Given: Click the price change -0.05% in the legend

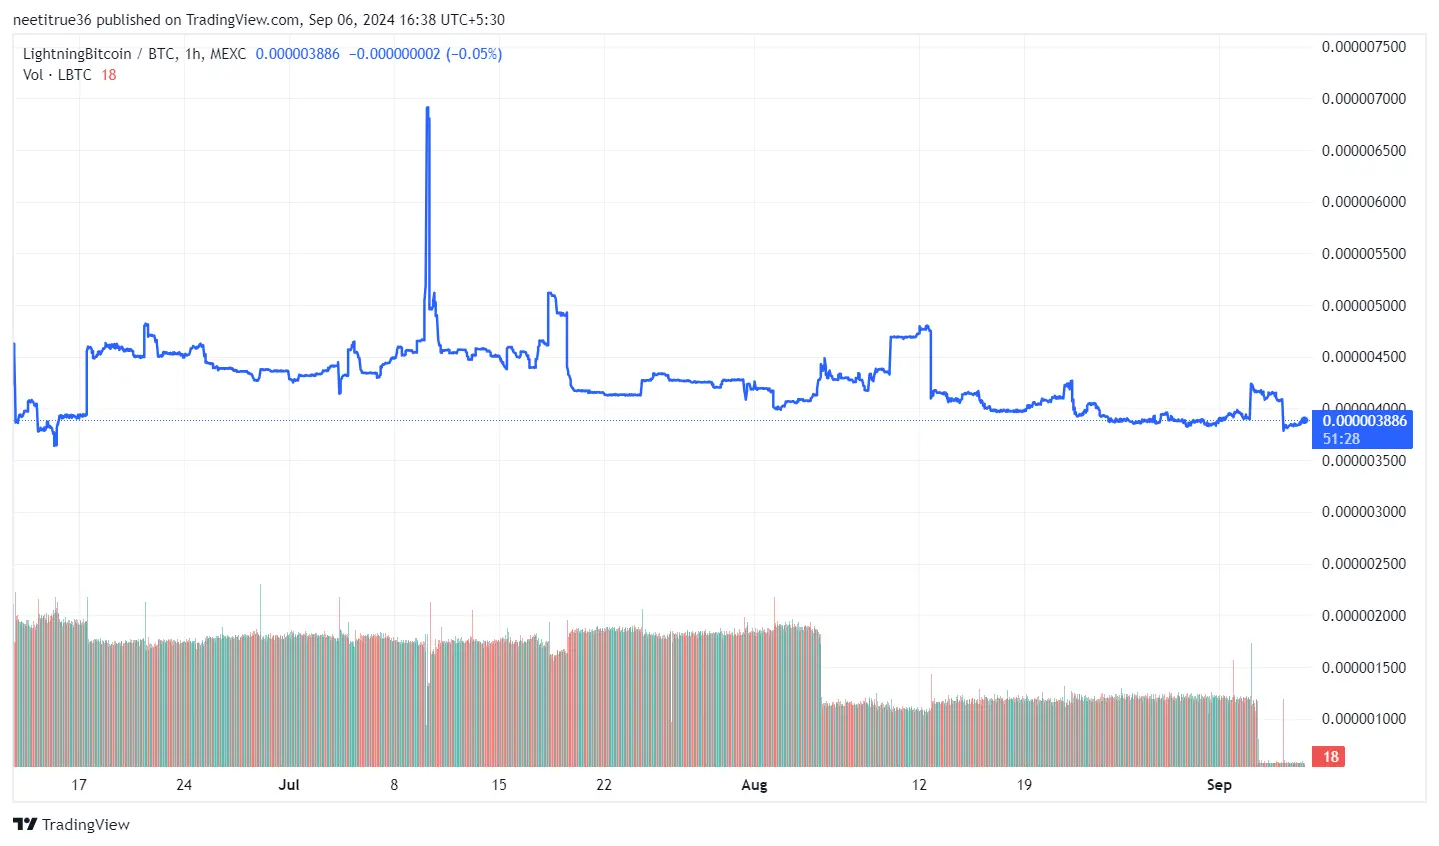Looking at the screenshot, I should point(474,54).
